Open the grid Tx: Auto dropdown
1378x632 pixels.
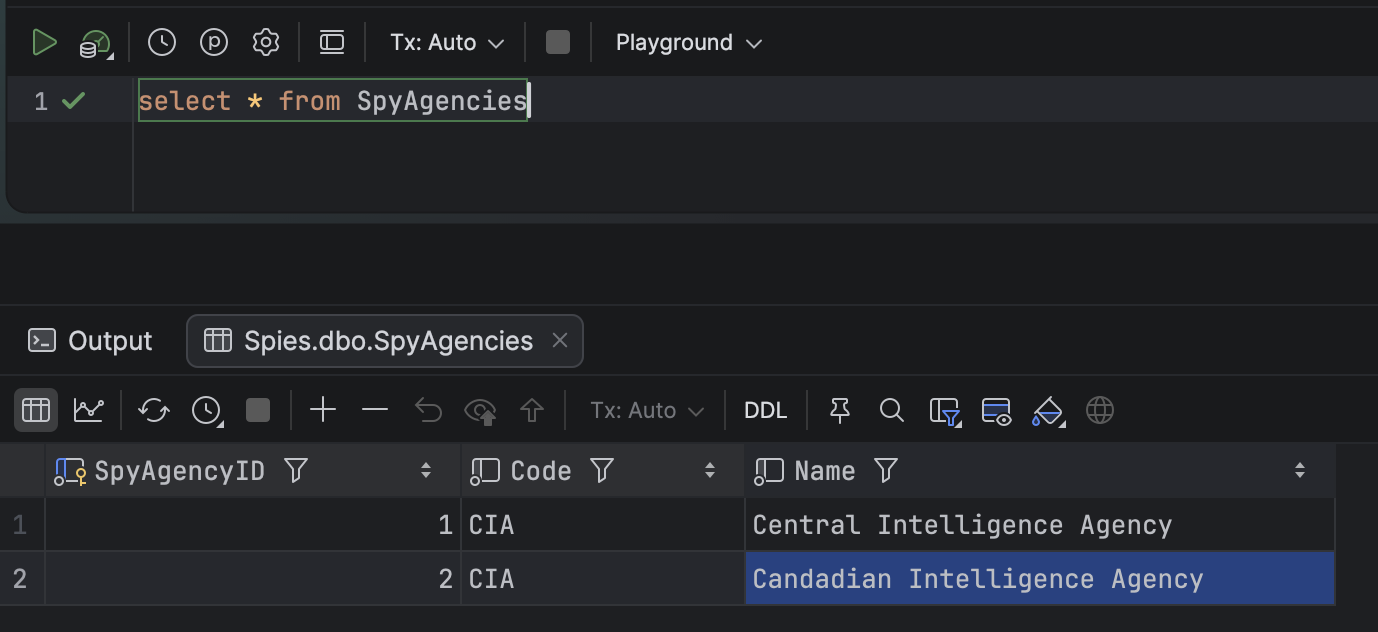(646, 410)
